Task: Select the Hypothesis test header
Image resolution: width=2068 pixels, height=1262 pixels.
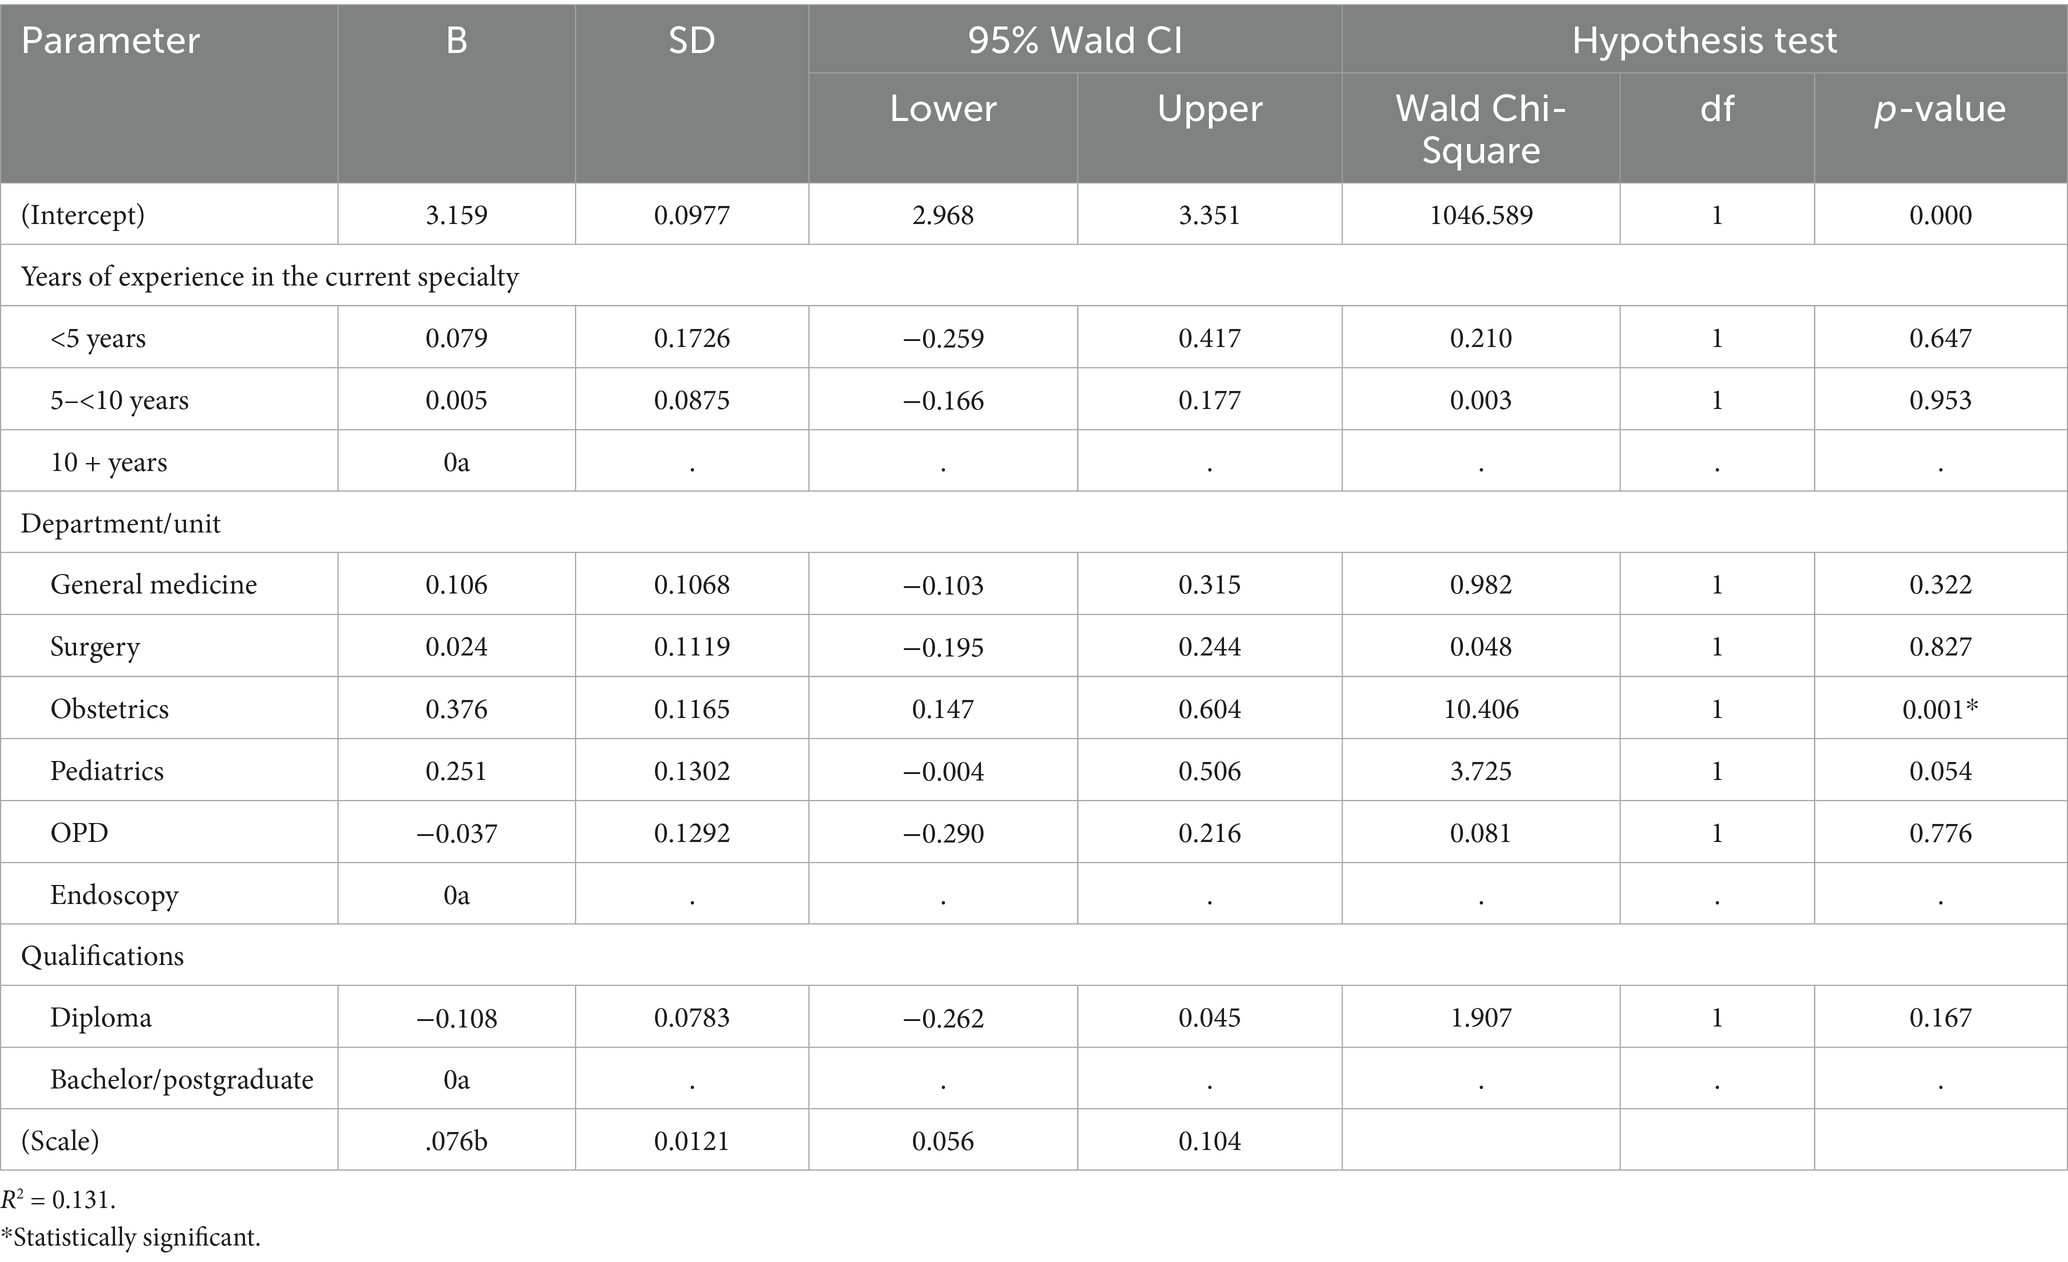Action: tap(1704, 41)
